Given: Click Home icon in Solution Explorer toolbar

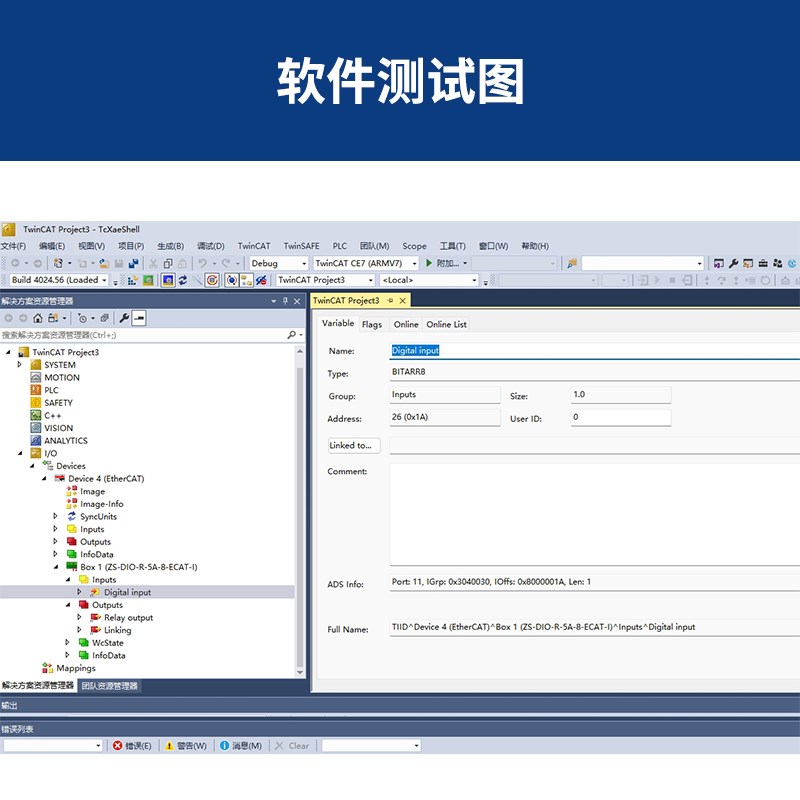Looking at the screenshot, I should (x=37, y=318).
